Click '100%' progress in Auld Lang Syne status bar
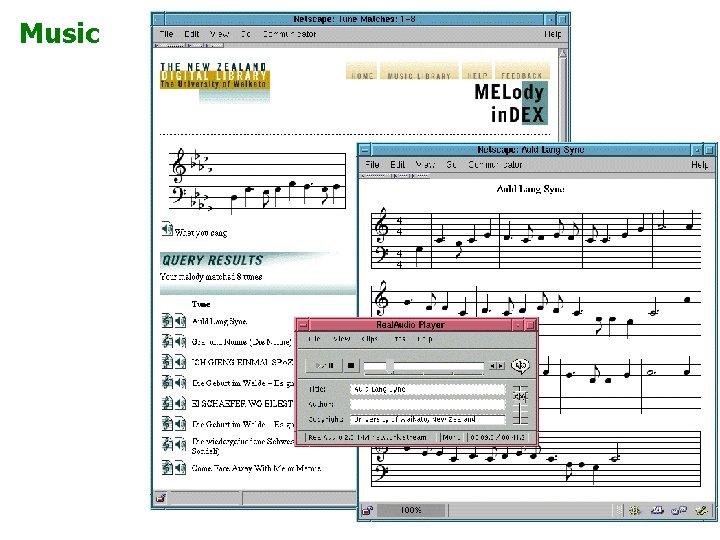720x540 pixels. tap(411, 510)
